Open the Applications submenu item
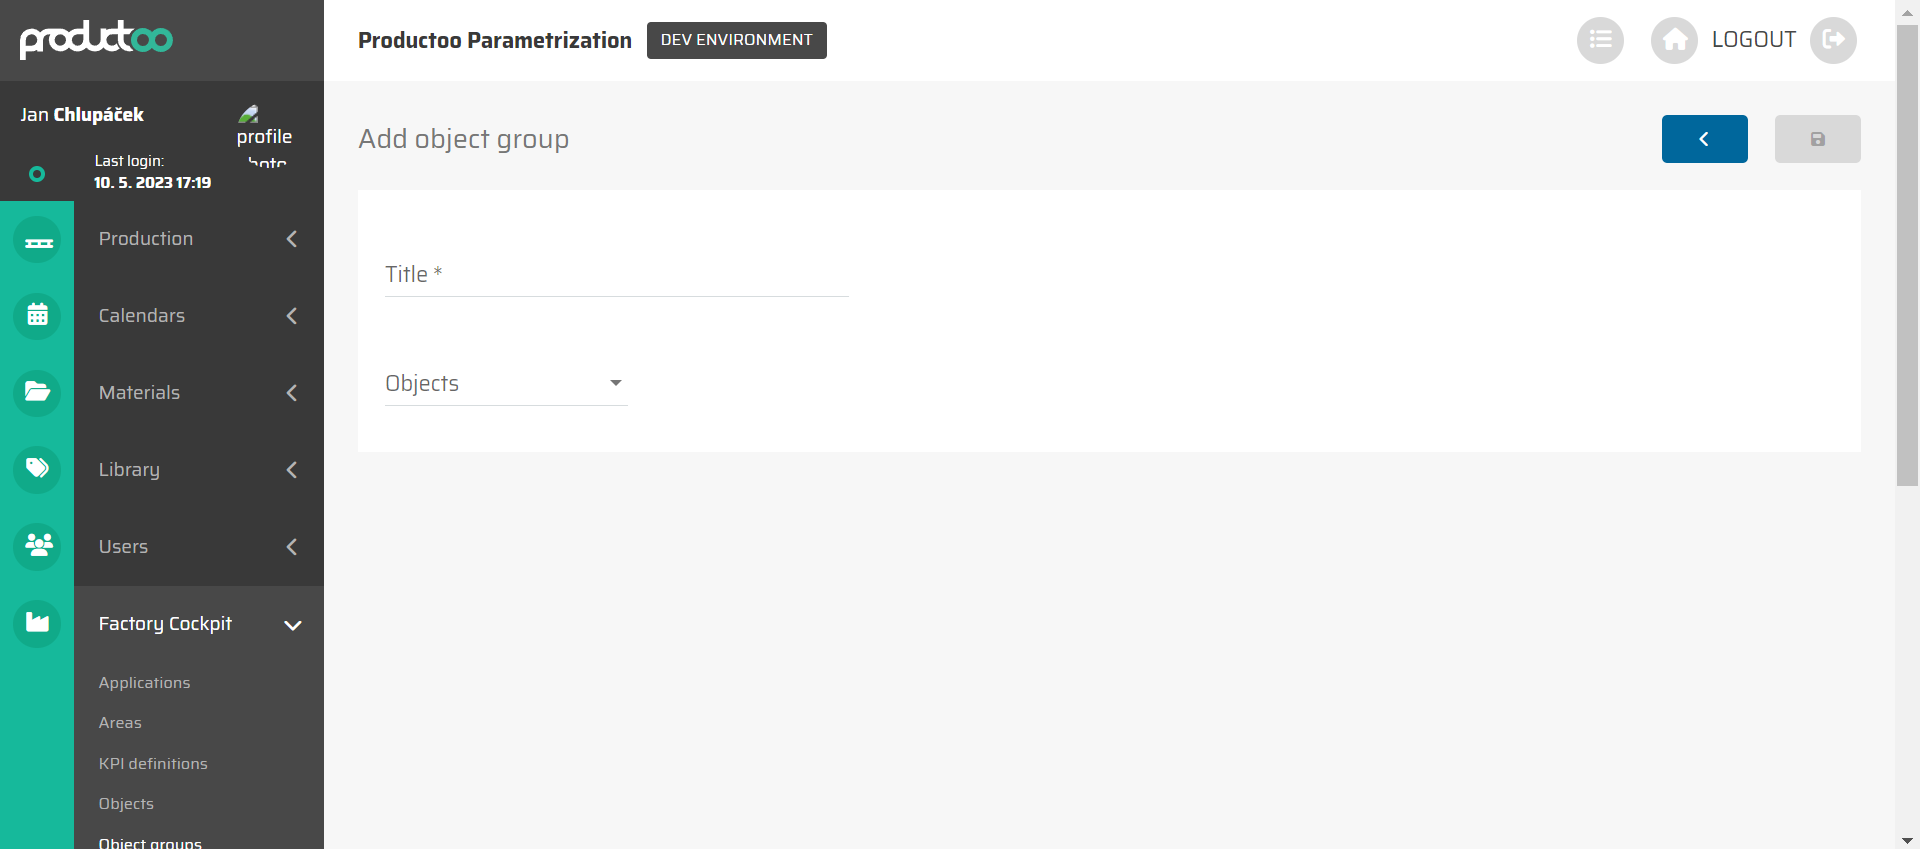Screen dimensions: 1920x849 144,683
